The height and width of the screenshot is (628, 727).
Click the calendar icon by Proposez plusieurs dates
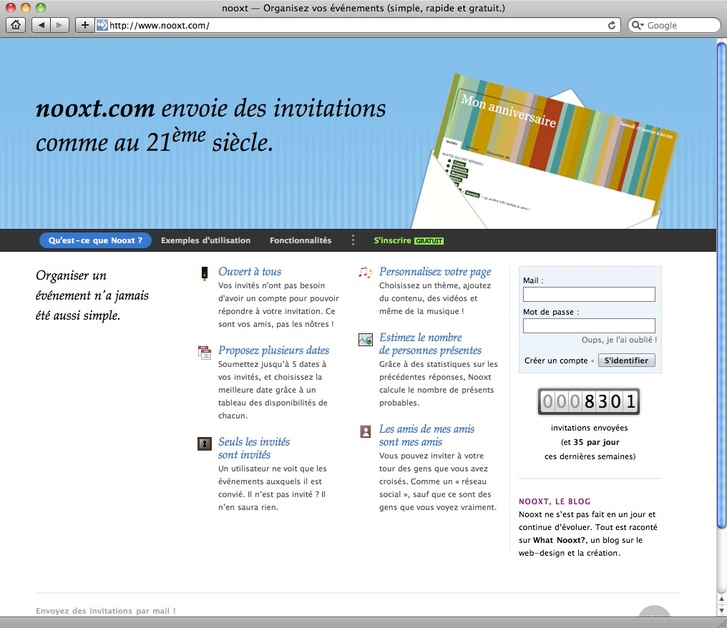(x=204, y=352)
